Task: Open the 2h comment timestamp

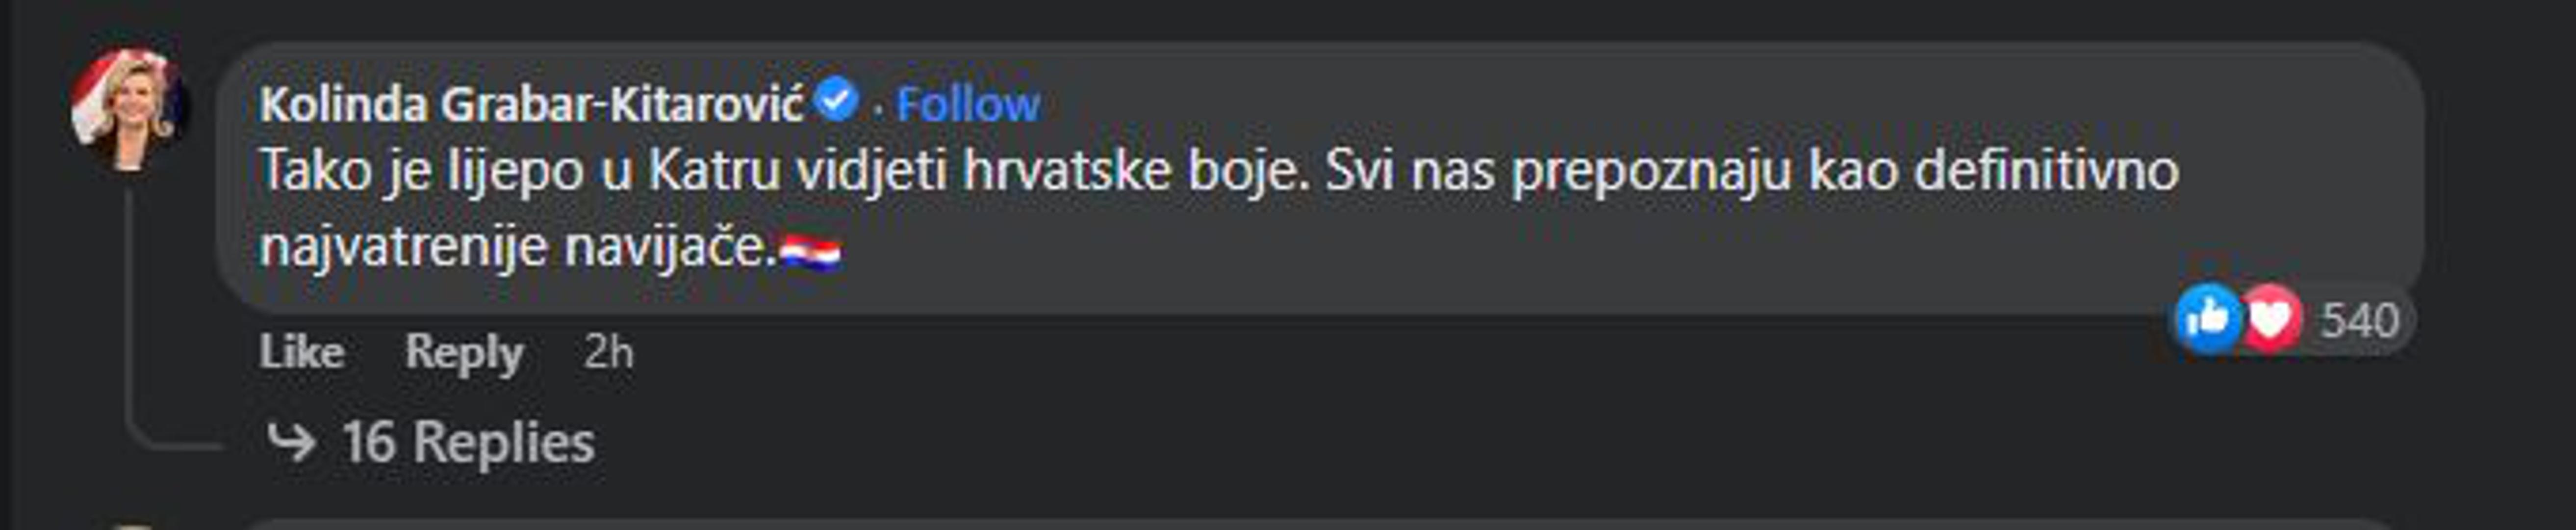Action: pyautogui.click(x=609, y=352)
